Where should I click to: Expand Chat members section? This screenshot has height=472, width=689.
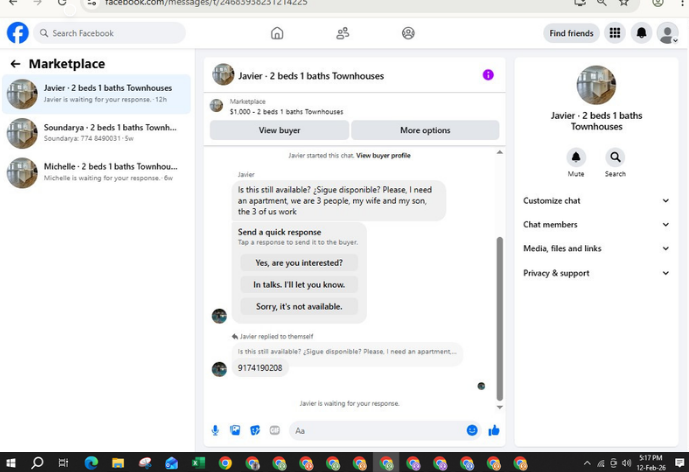[x=596, y=225]
